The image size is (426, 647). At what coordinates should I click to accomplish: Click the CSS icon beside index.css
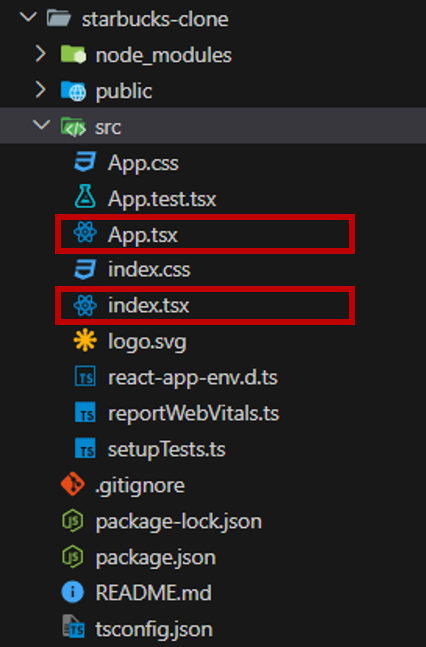click(x=85, y=269)
